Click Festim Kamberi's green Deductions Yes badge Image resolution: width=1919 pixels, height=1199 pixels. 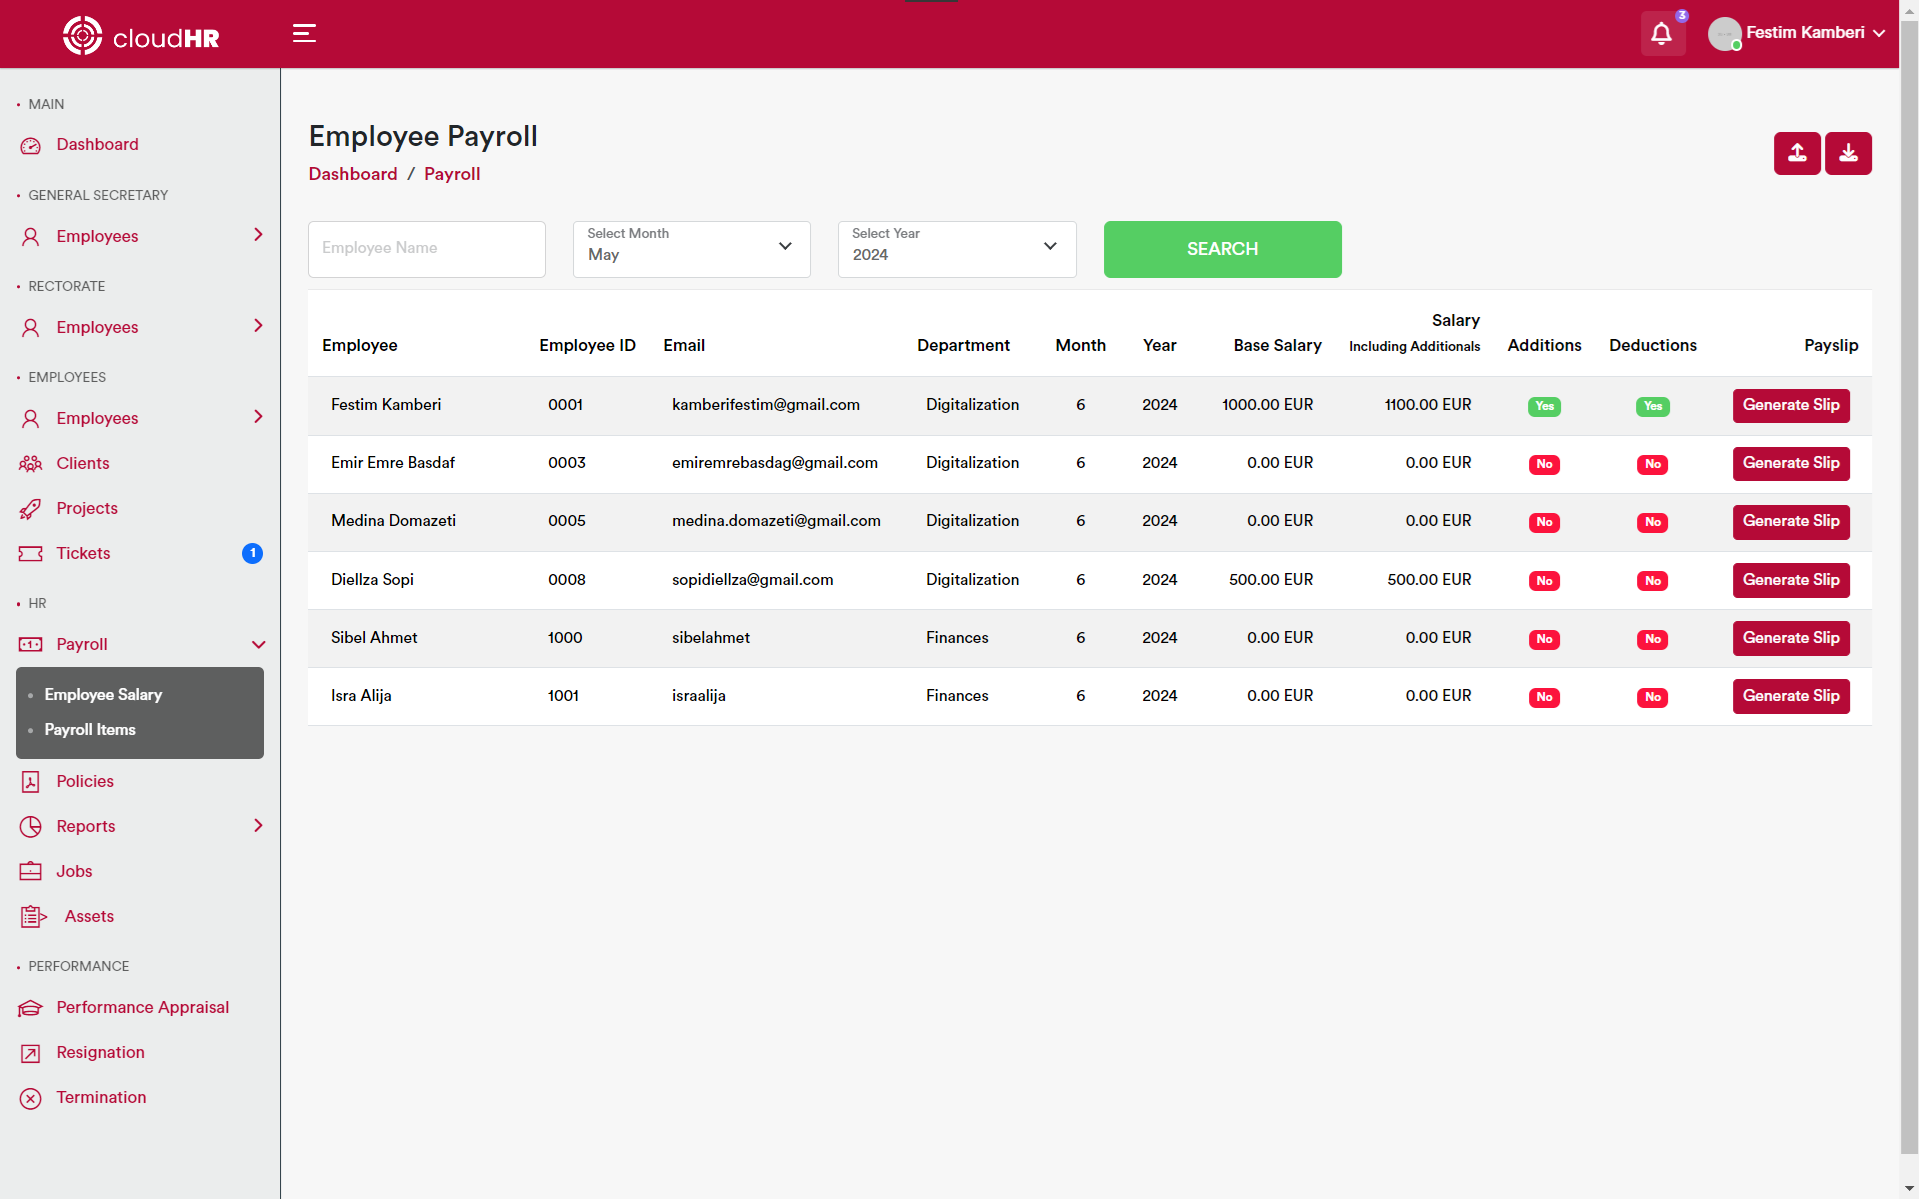[1652, 406]
